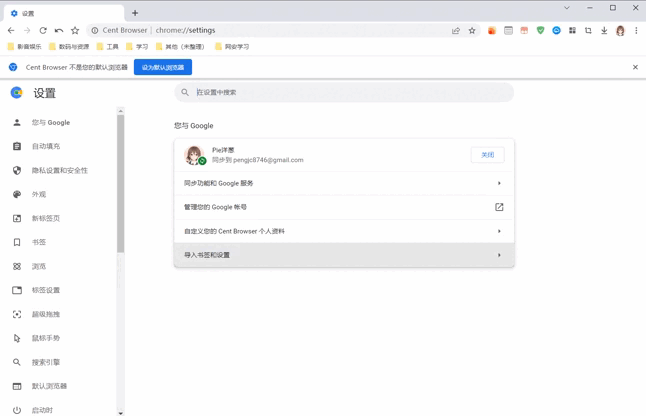Click the reload page icon

click(x=43, y=30)
